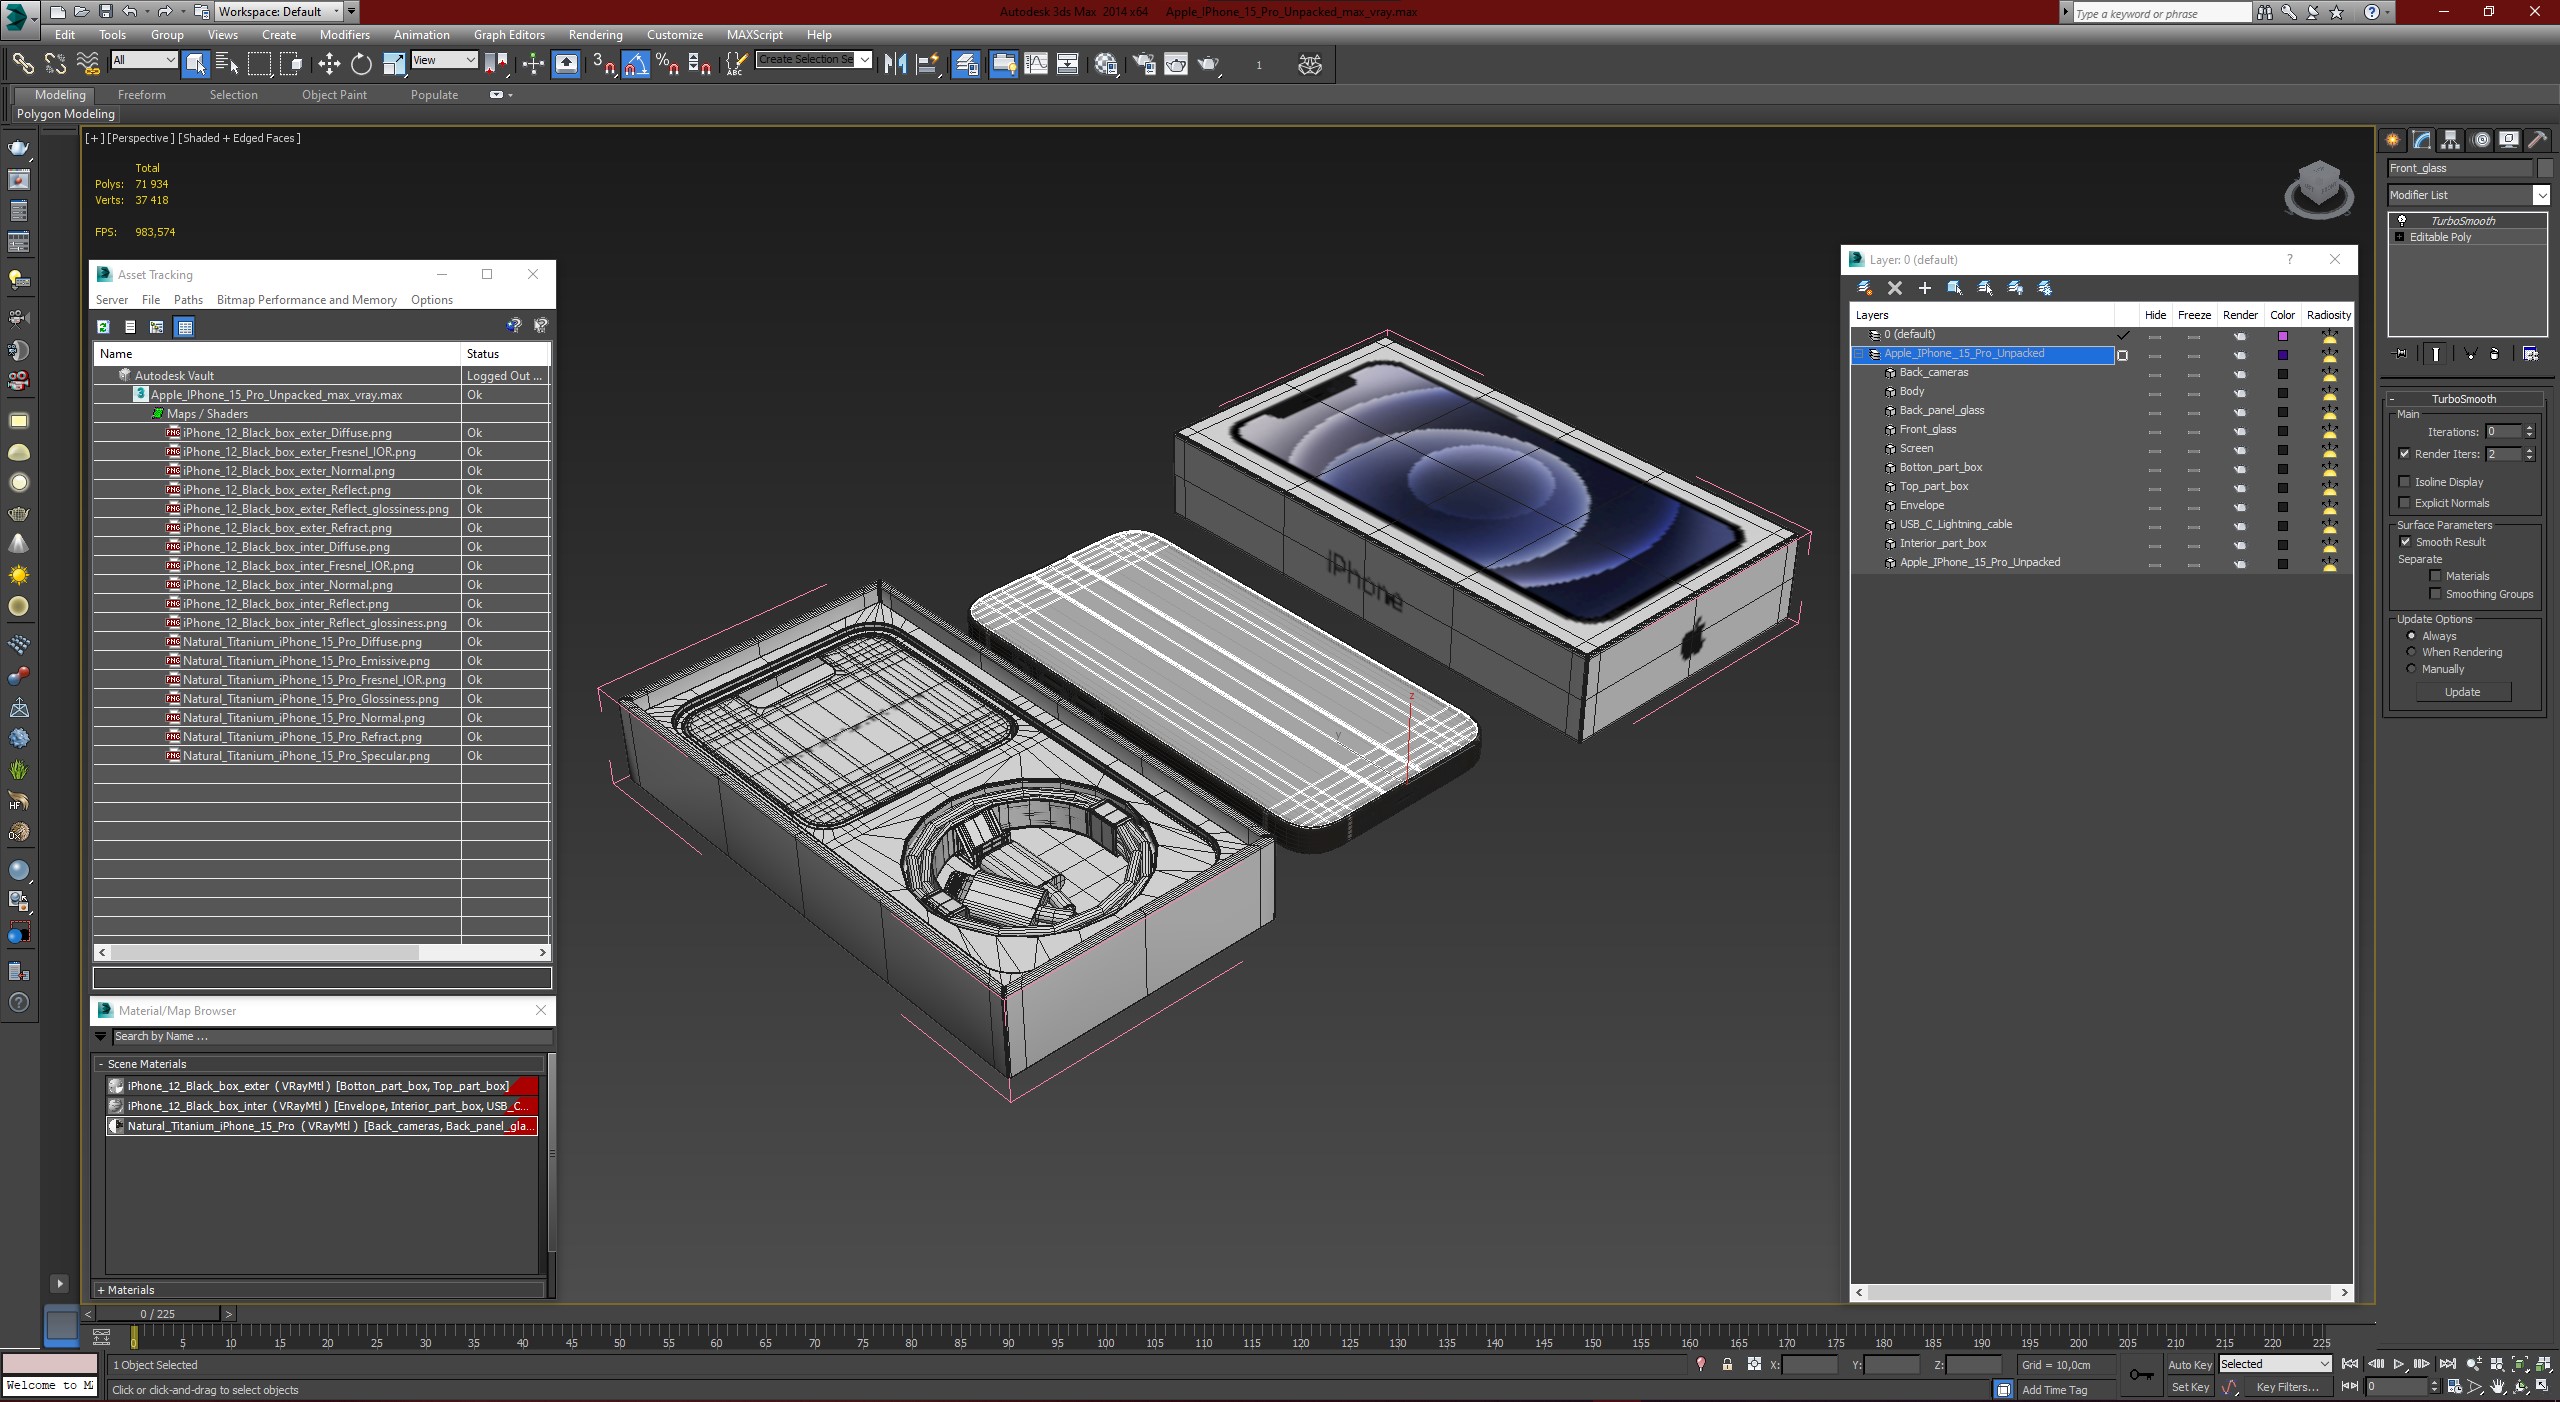This screenshot has width=2560, height=1402.
Task: Click color swatch of the Envelope layer row
Action: click(2282, 506)
